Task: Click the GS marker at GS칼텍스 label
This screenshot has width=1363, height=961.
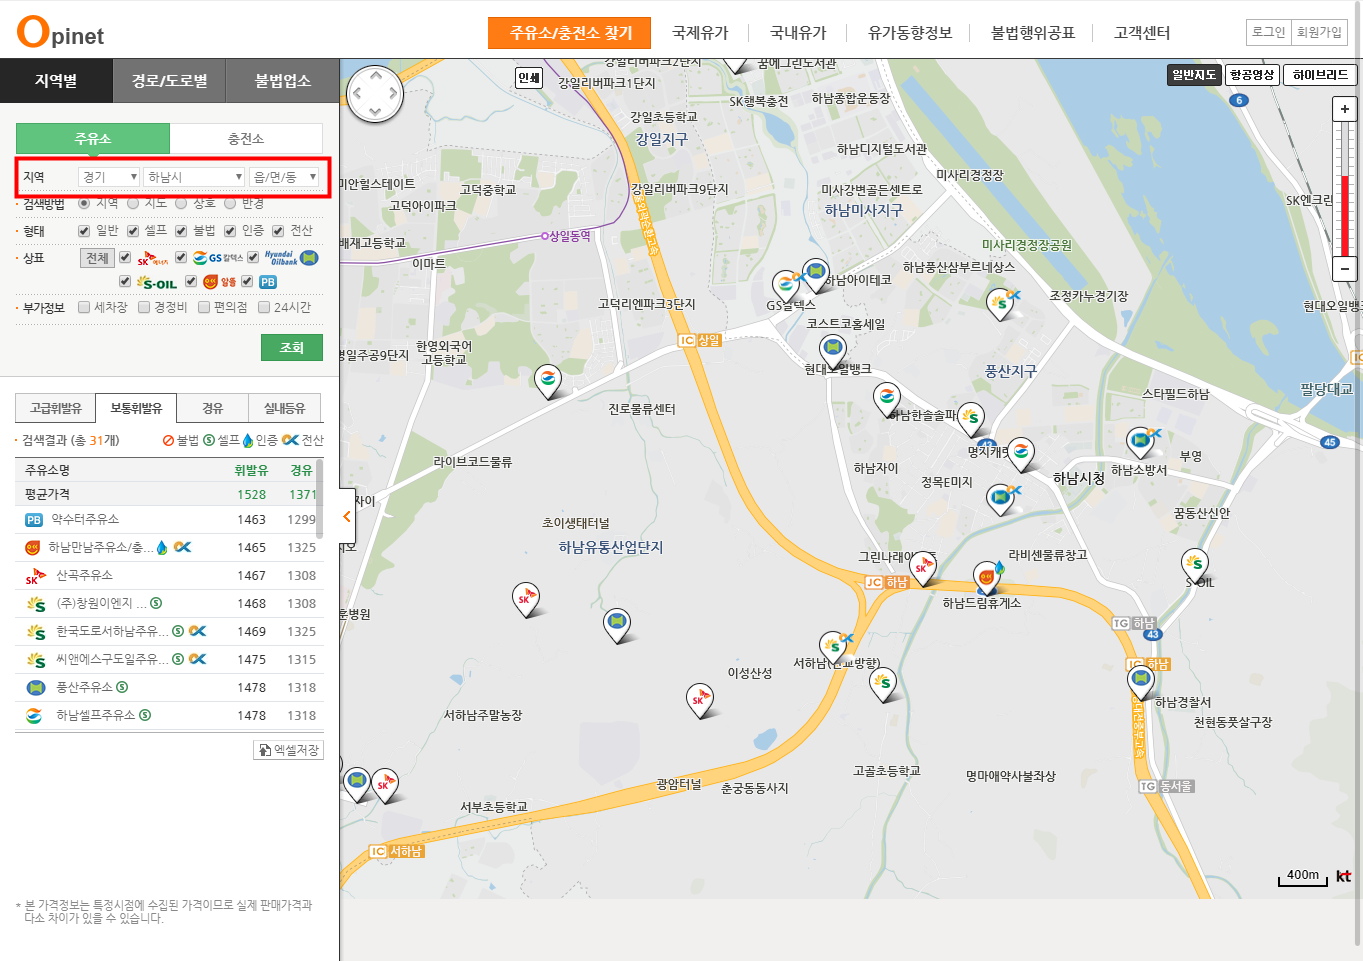Action: (x=786, y=286)
